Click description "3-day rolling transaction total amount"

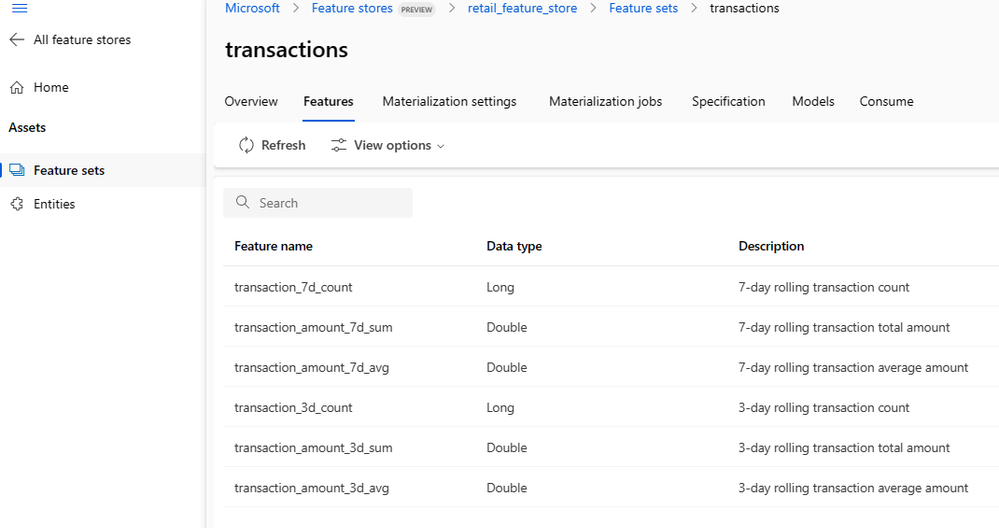(x=844, y=448)
